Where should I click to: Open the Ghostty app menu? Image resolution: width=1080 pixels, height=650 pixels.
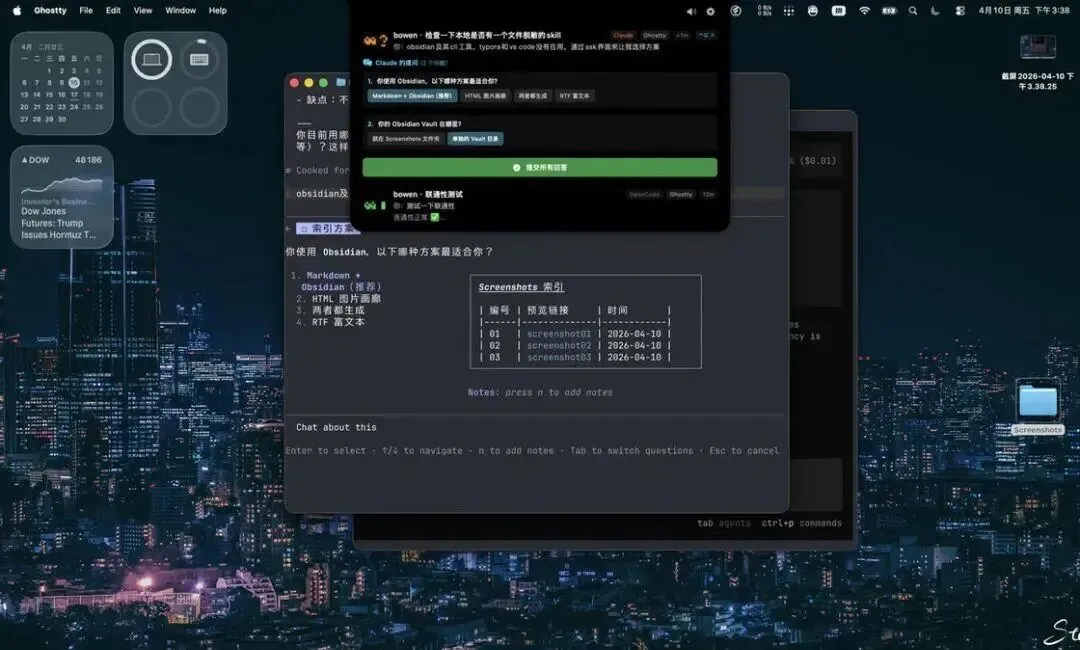point(50,10)
